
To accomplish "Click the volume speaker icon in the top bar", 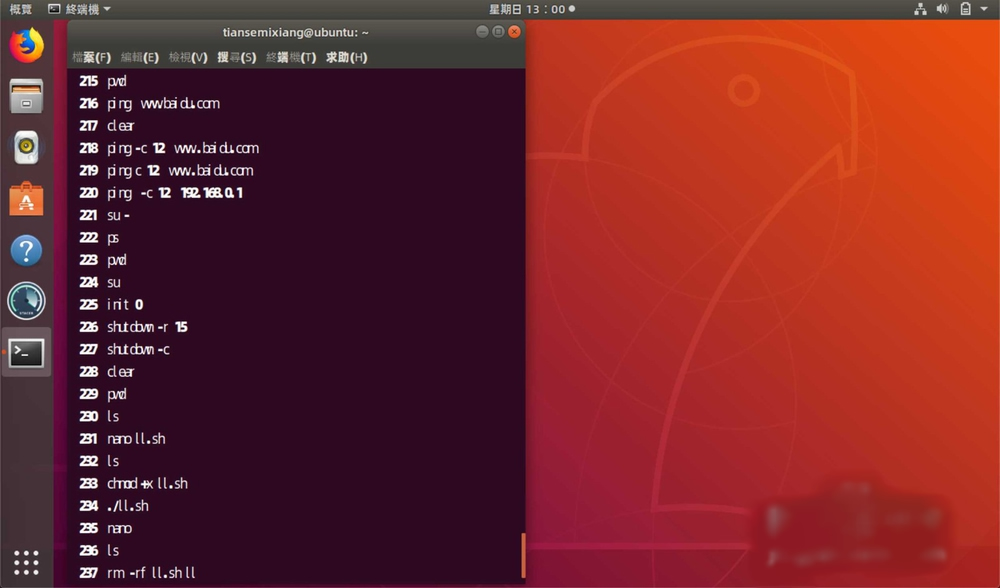I will pos(941,8).
